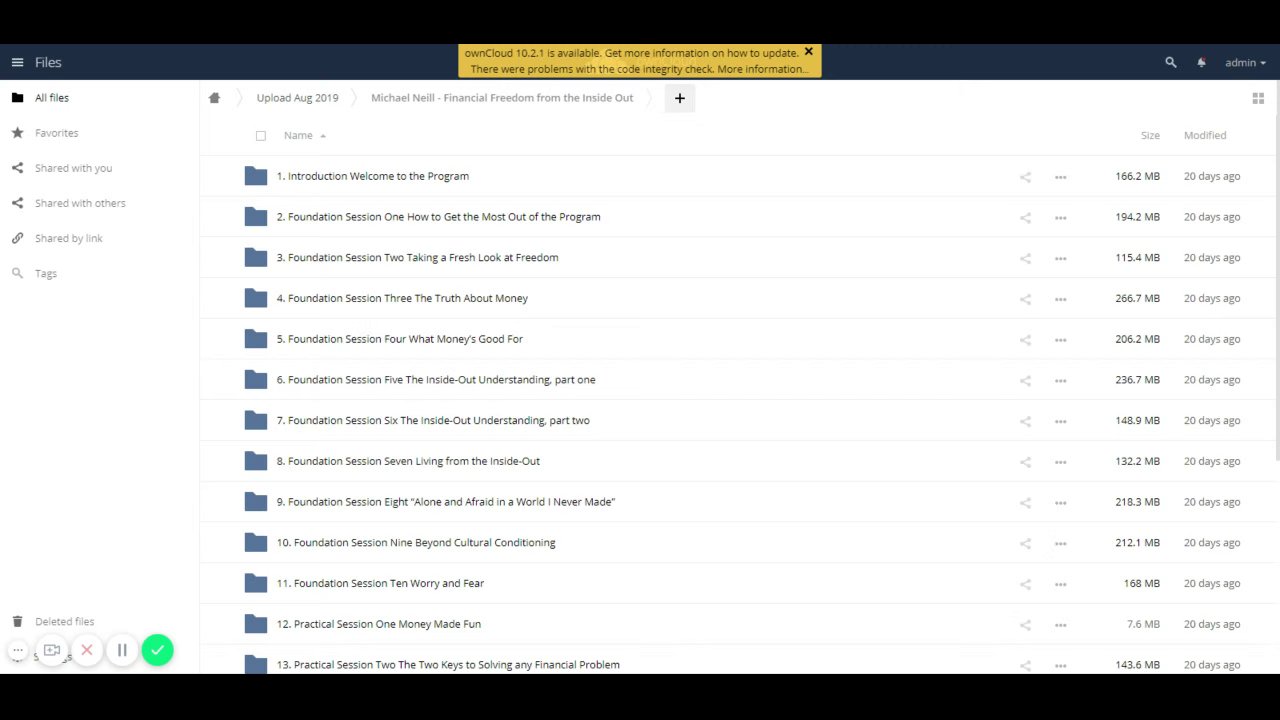The height and width of the screenshot is (720, 1280).
Task: Open more actions for 5. Foundation Session Four
Action: [1060, 340]
